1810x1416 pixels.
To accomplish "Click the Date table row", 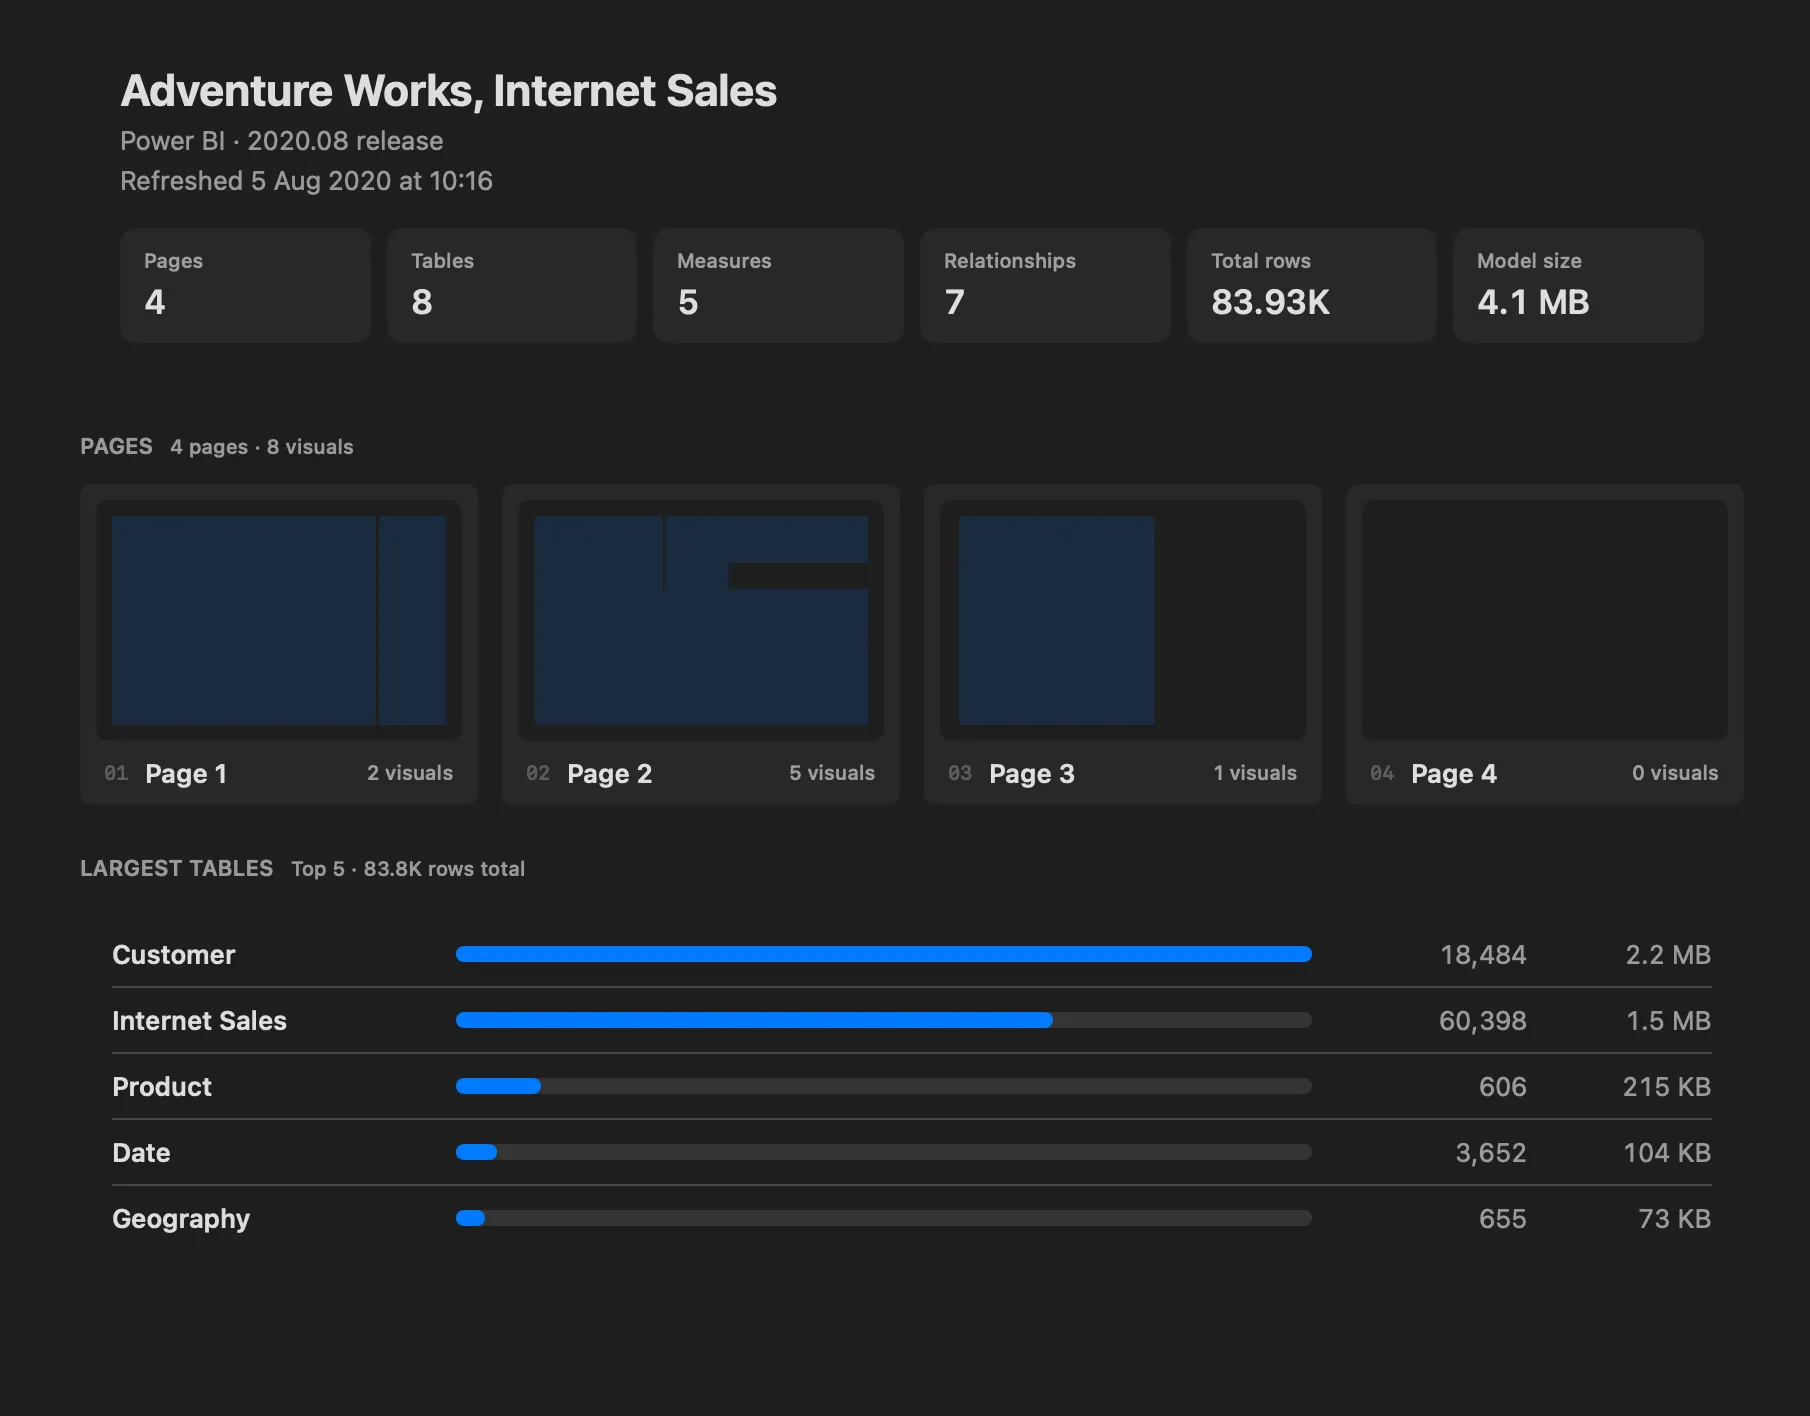I will [912, 1152].
